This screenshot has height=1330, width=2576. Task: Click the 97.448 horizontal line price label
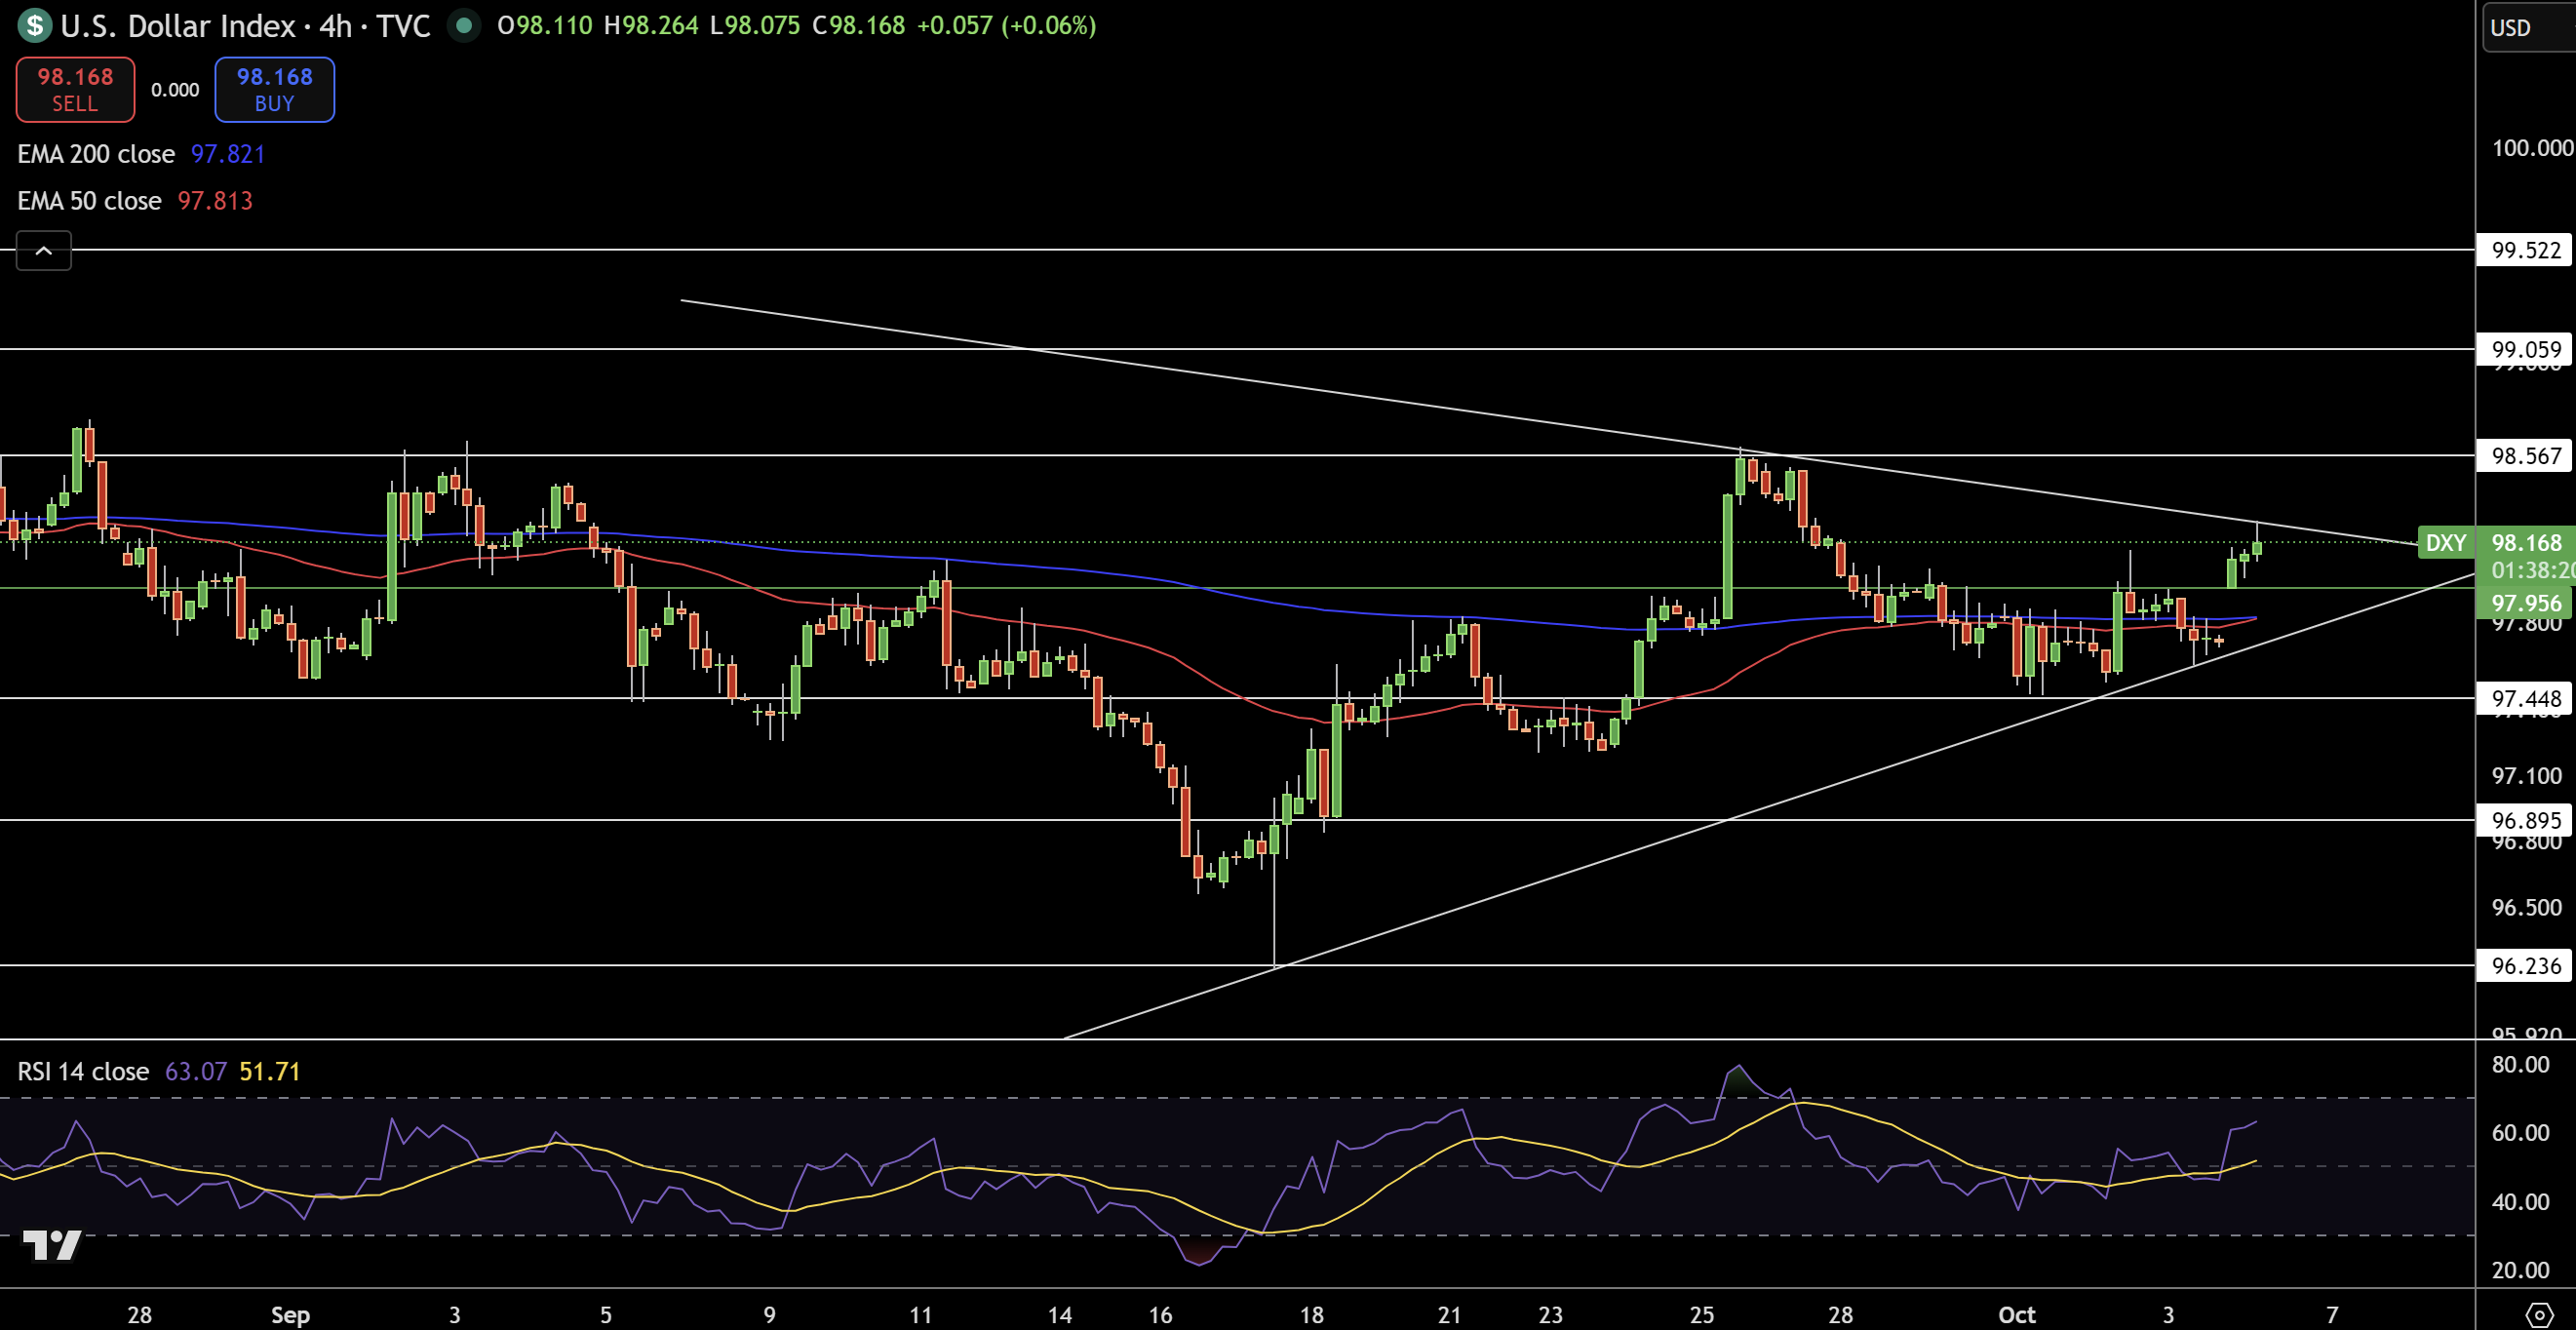click(x=2526, y=699)
